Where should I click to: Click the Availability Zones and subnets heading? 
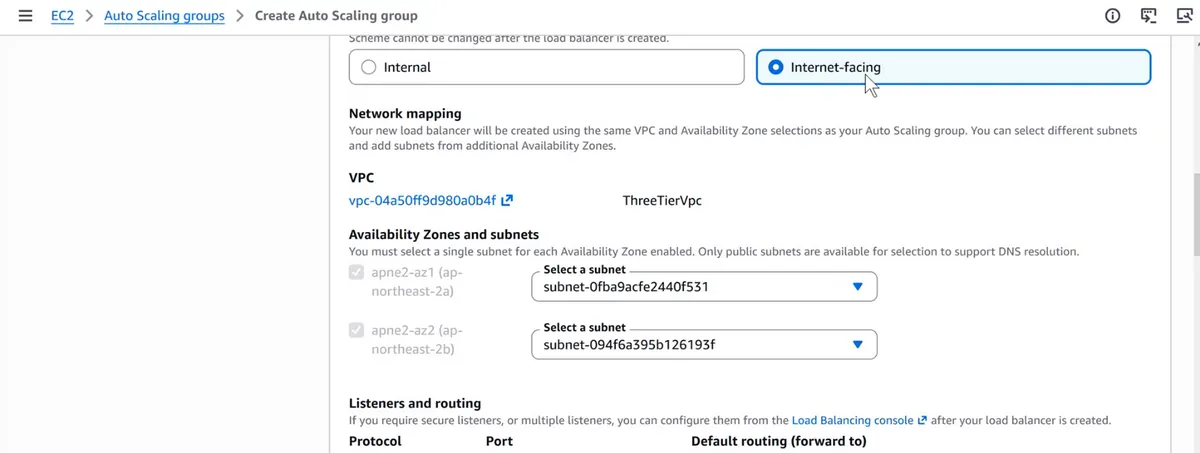(x=444, y=235)
